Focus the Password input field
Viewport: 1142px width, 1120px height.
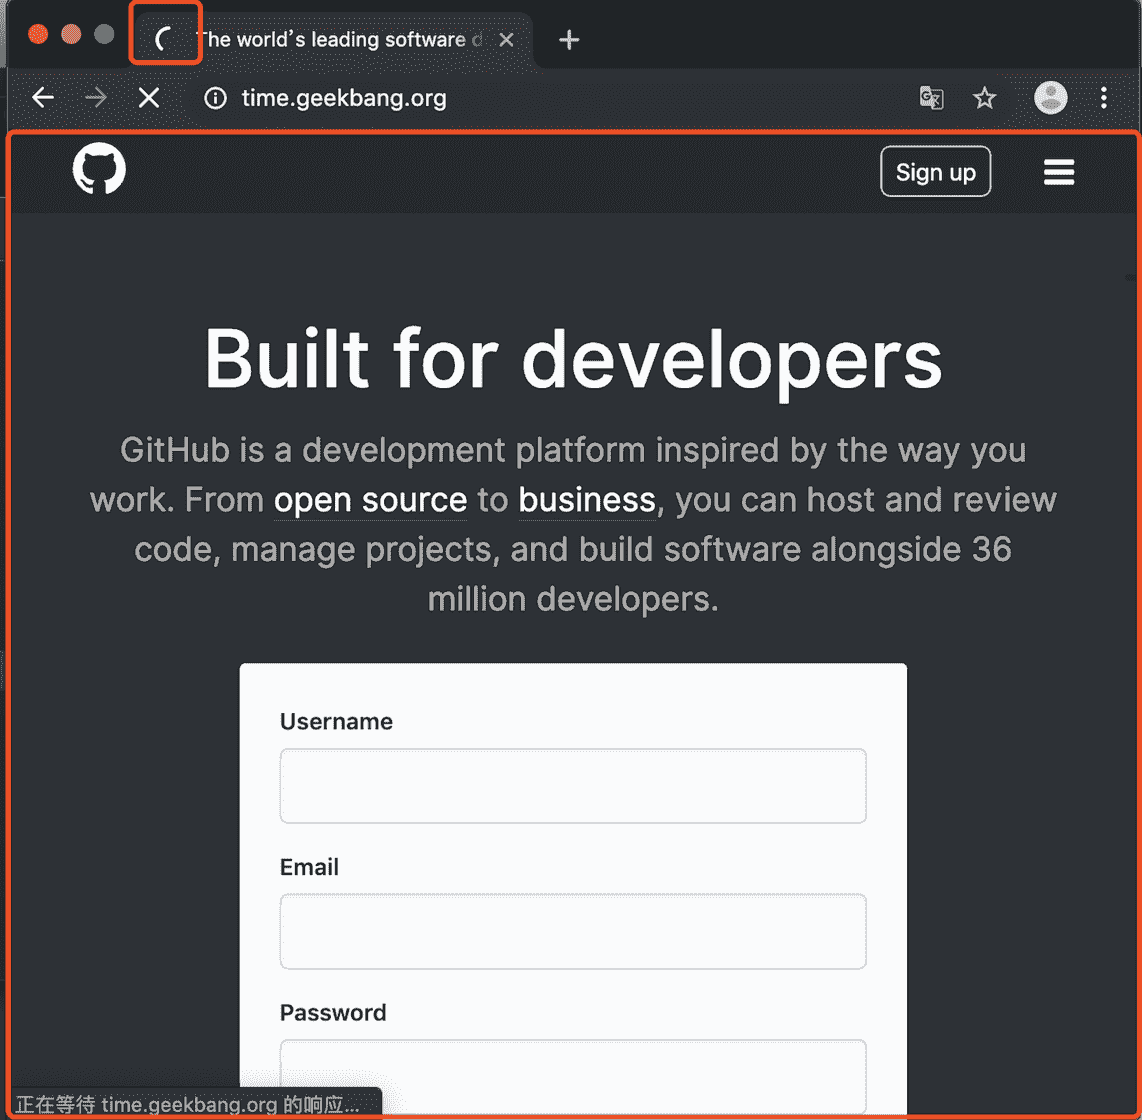pos(573,1076)
